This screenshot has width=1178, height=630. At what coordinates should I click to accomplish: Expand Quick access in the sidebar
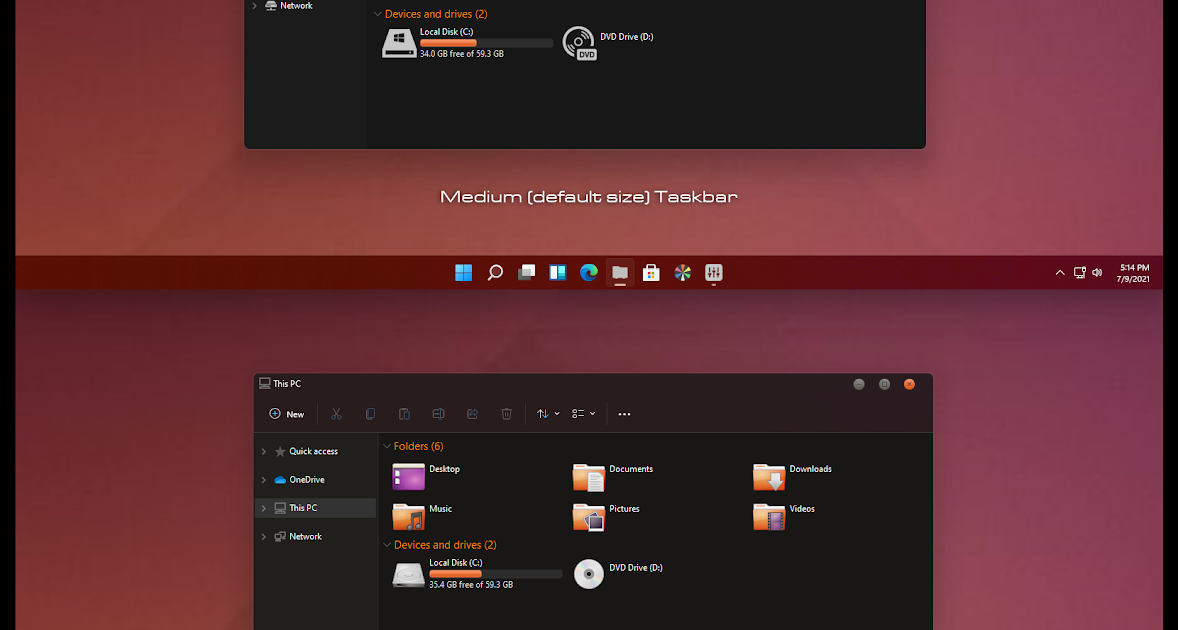263,451
